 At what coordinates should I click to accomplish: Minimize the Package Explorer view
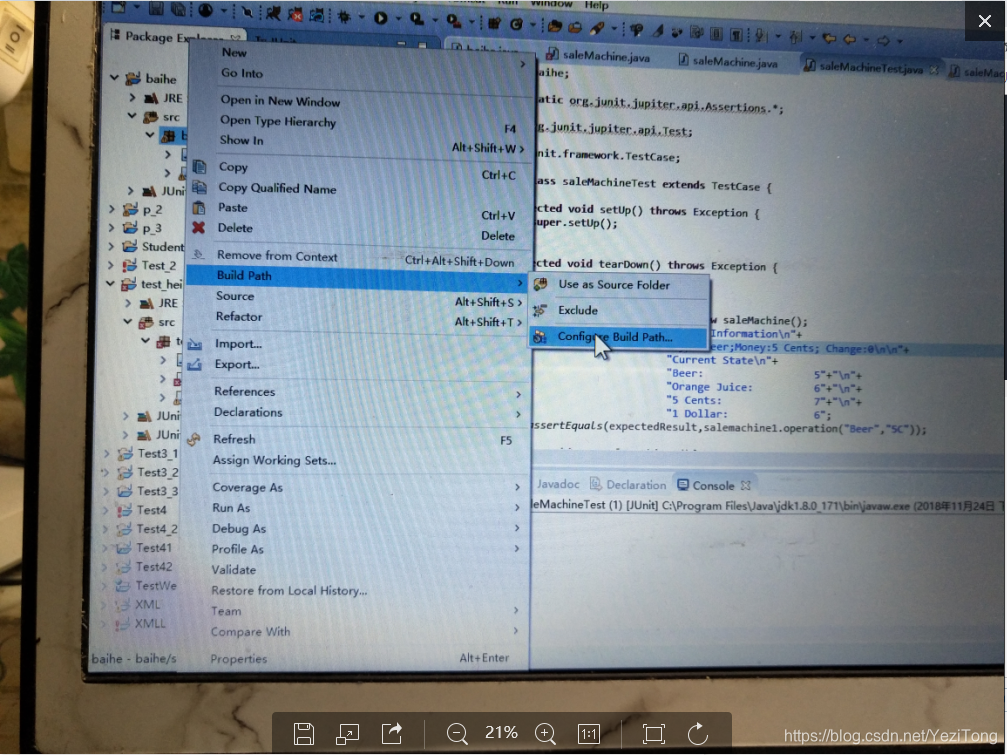(x=401, y=44)
